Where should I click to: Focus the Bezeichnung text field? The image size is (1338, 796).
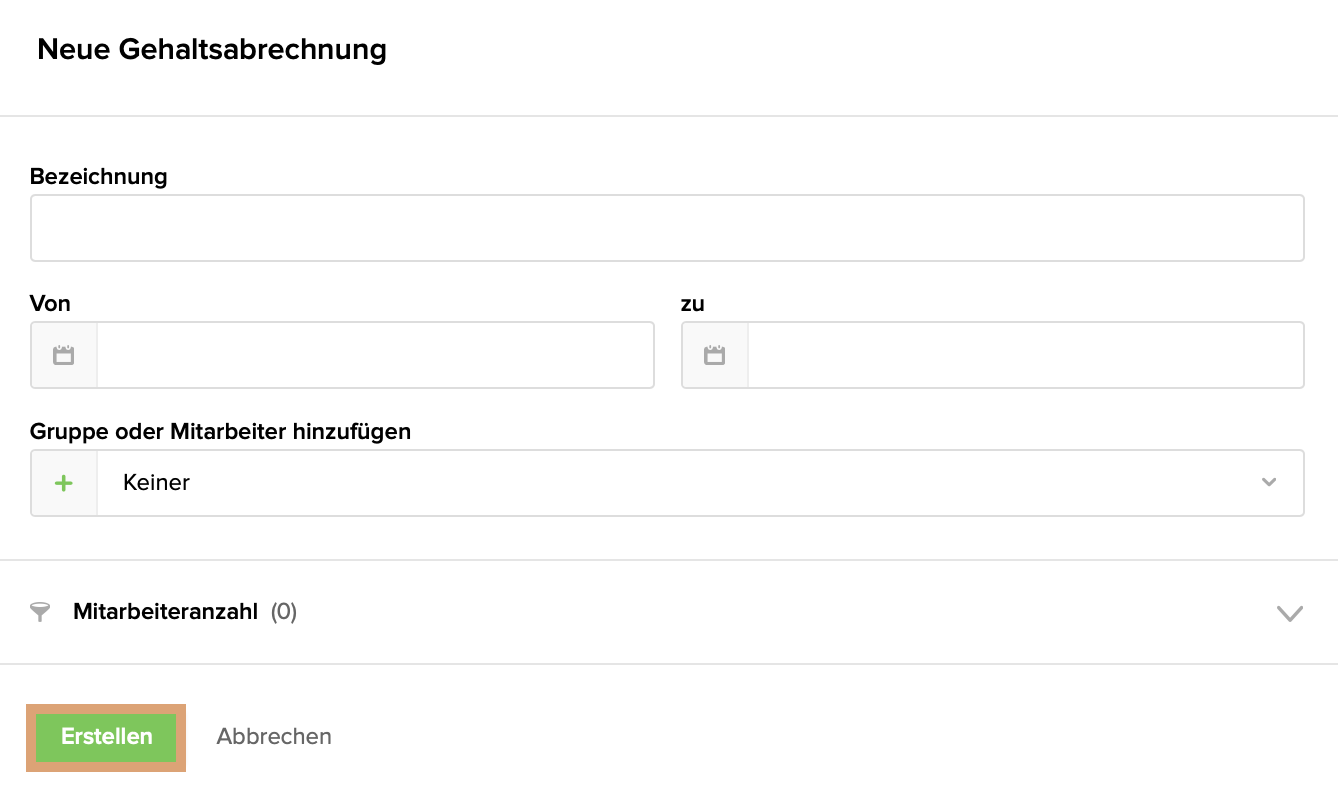667,228
